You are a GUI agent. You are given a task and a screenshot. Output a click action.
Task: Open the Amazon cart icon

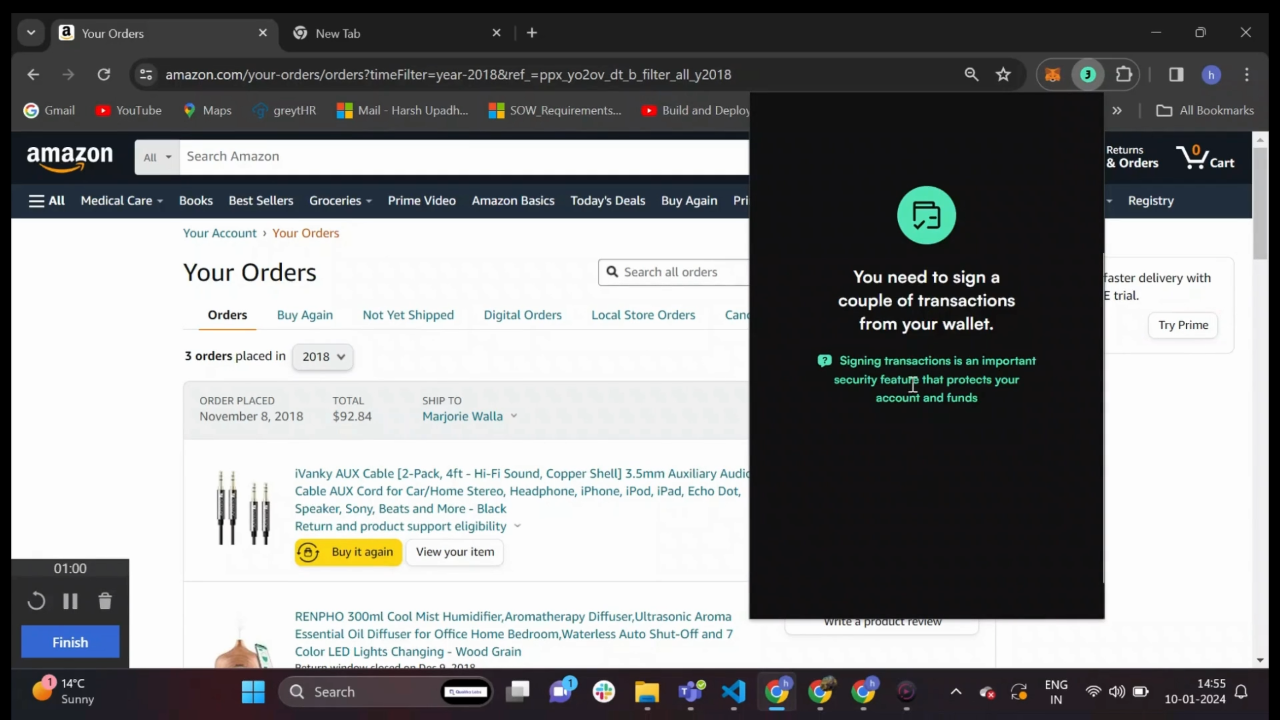[x=1205, y=157]
